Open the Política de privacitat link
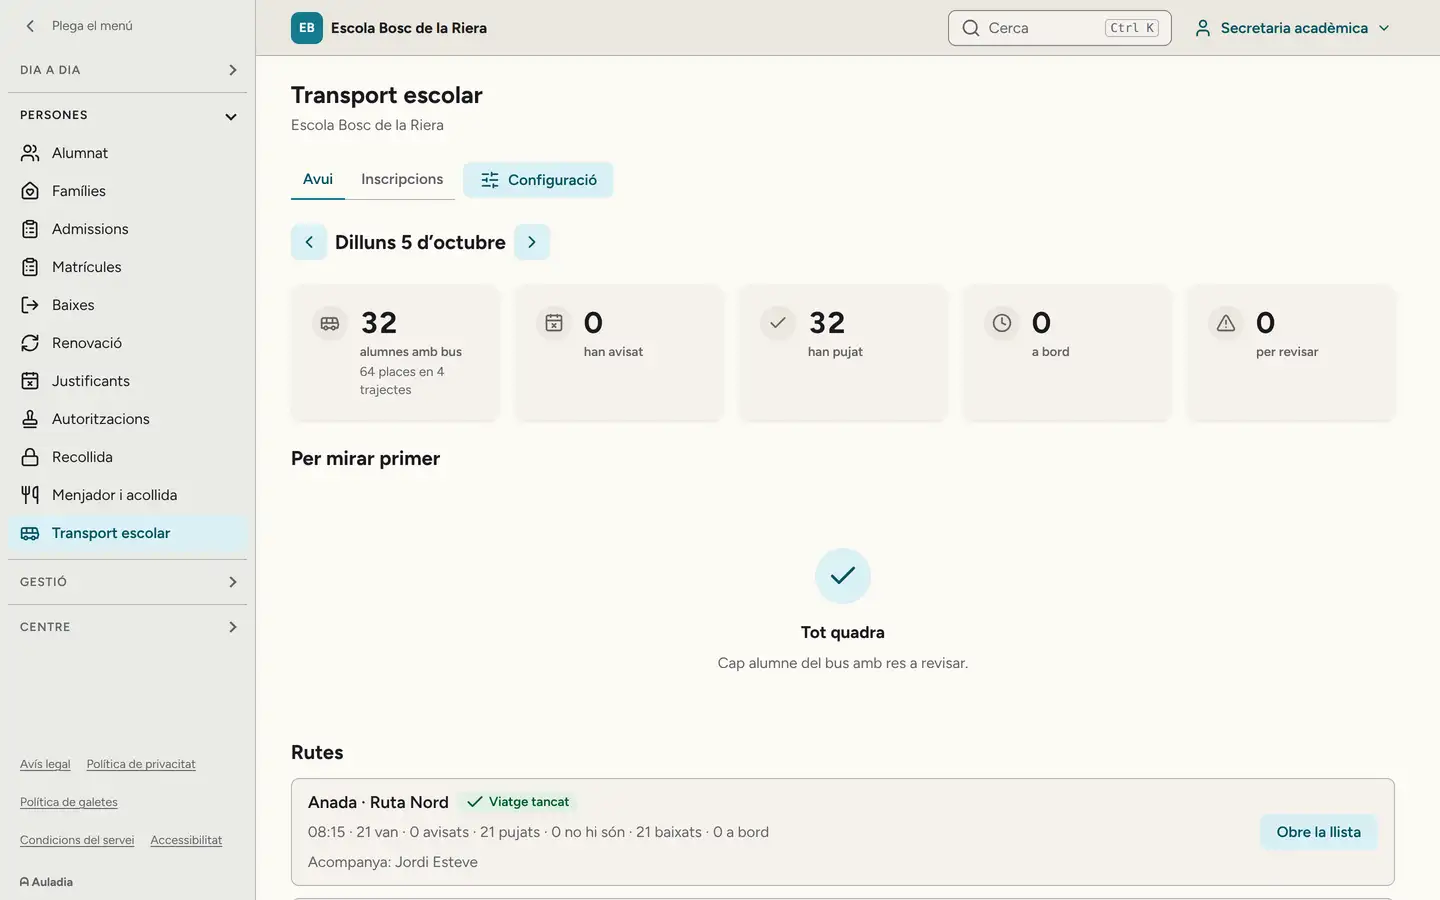This screenshot has height=900, width=1440. pyautogui.click(x=141, y=764)
